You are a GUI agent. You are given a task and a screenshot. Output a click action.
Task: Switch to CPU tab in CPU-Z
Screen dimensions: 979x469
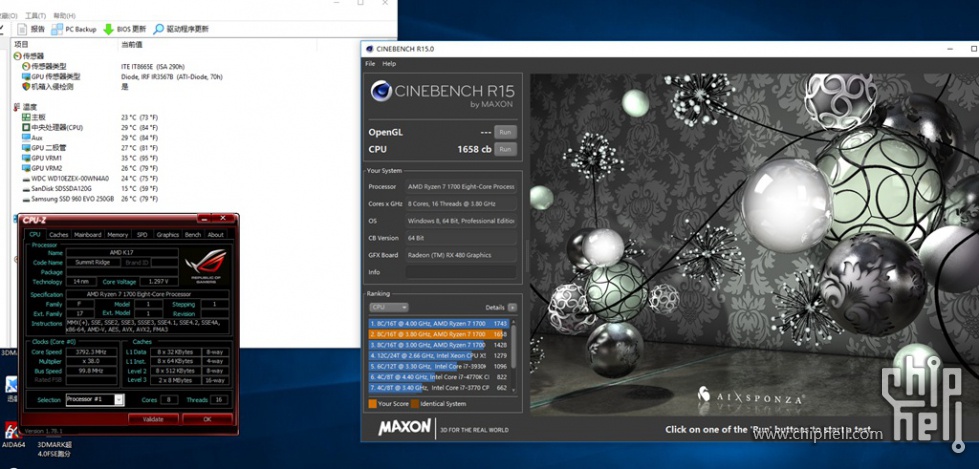click(x=35, y=235)
